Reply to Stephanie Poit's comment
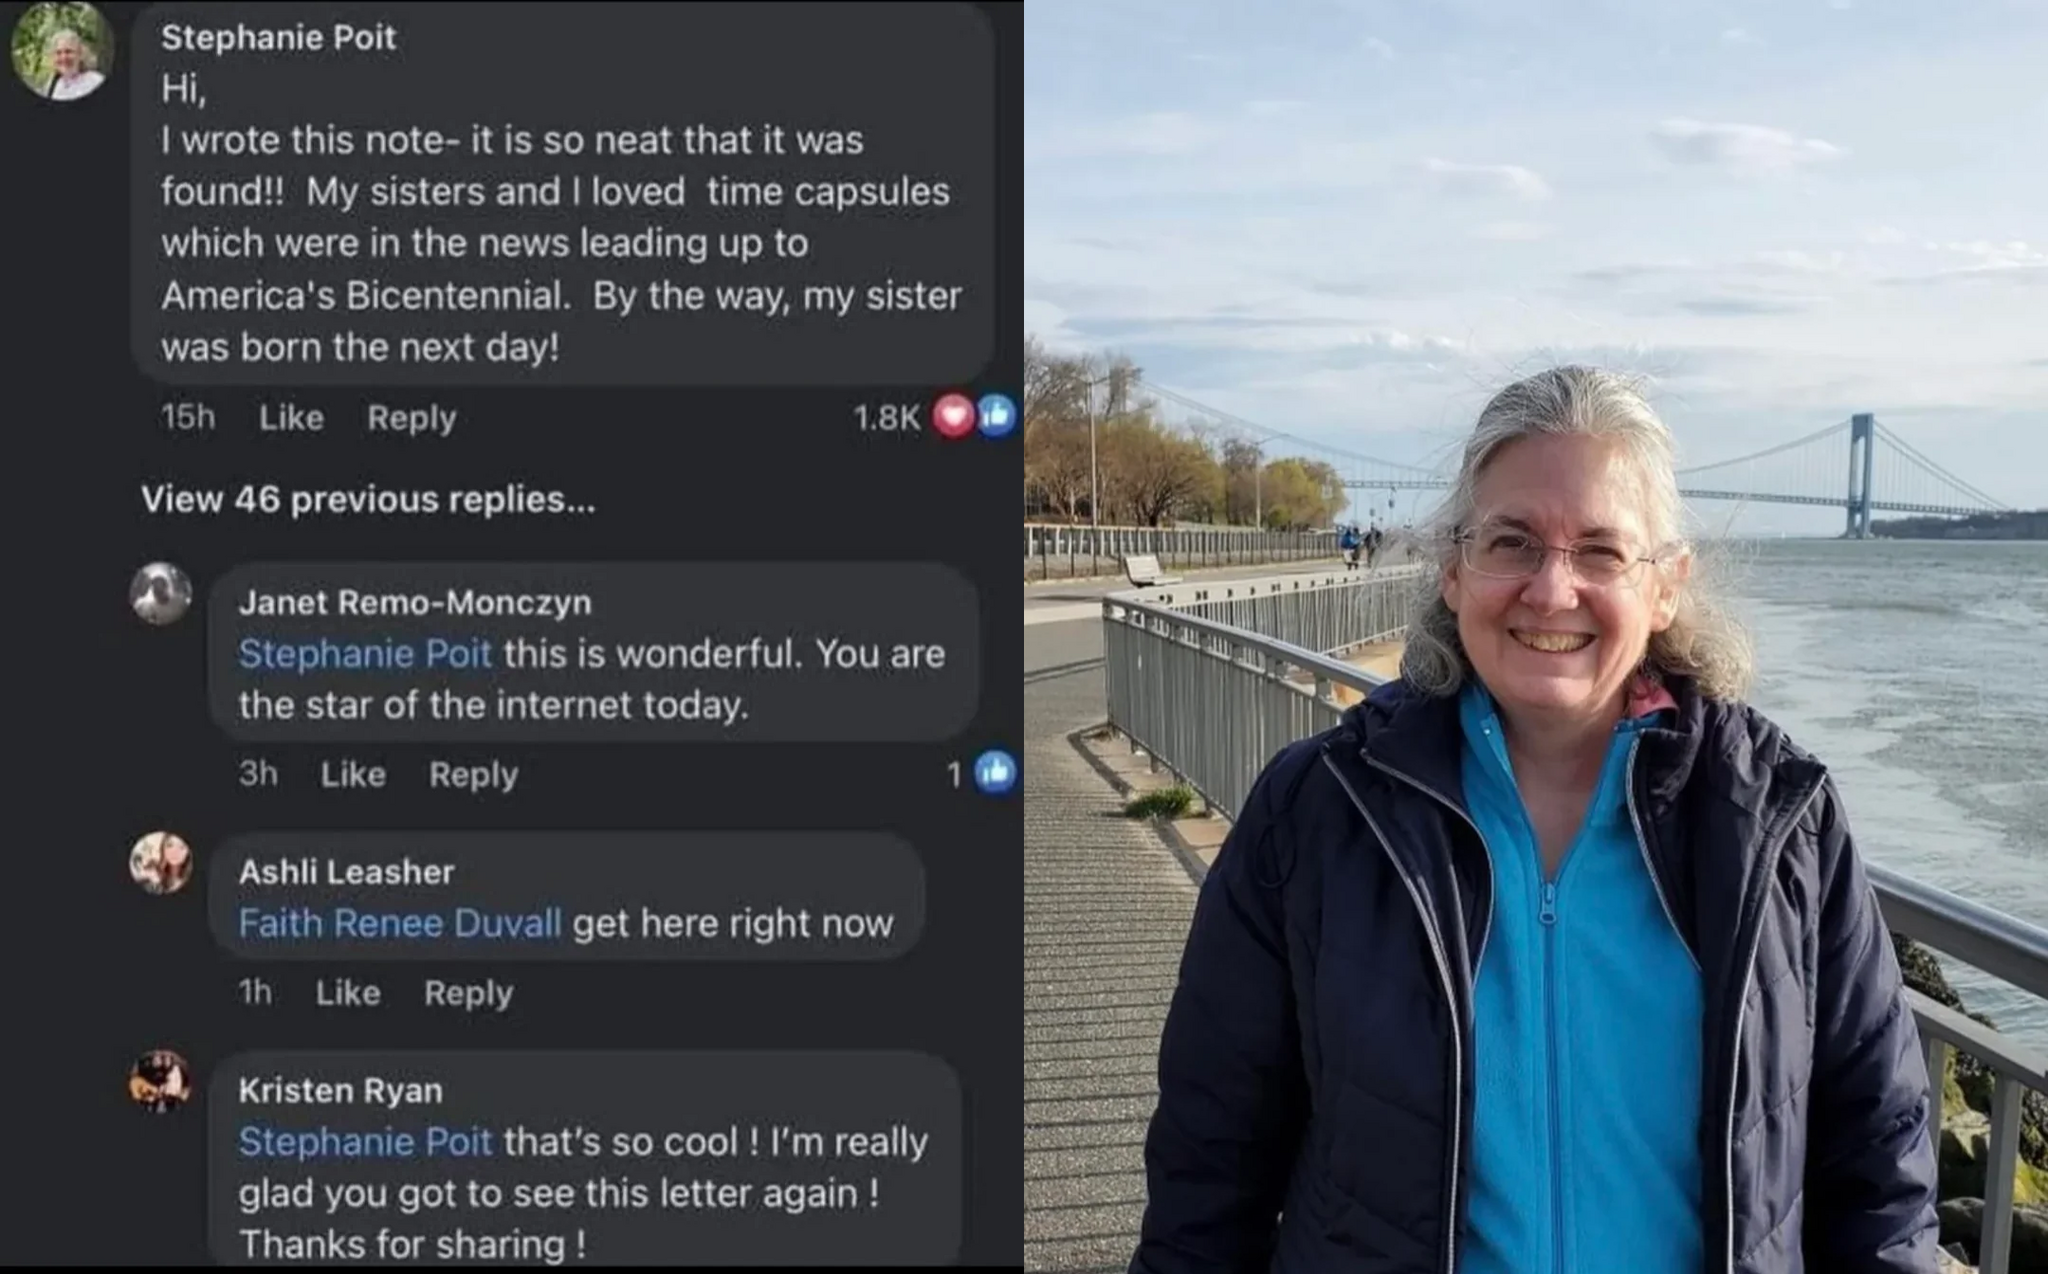This screenshot has height=1274, width=2048. click(412, 419)
